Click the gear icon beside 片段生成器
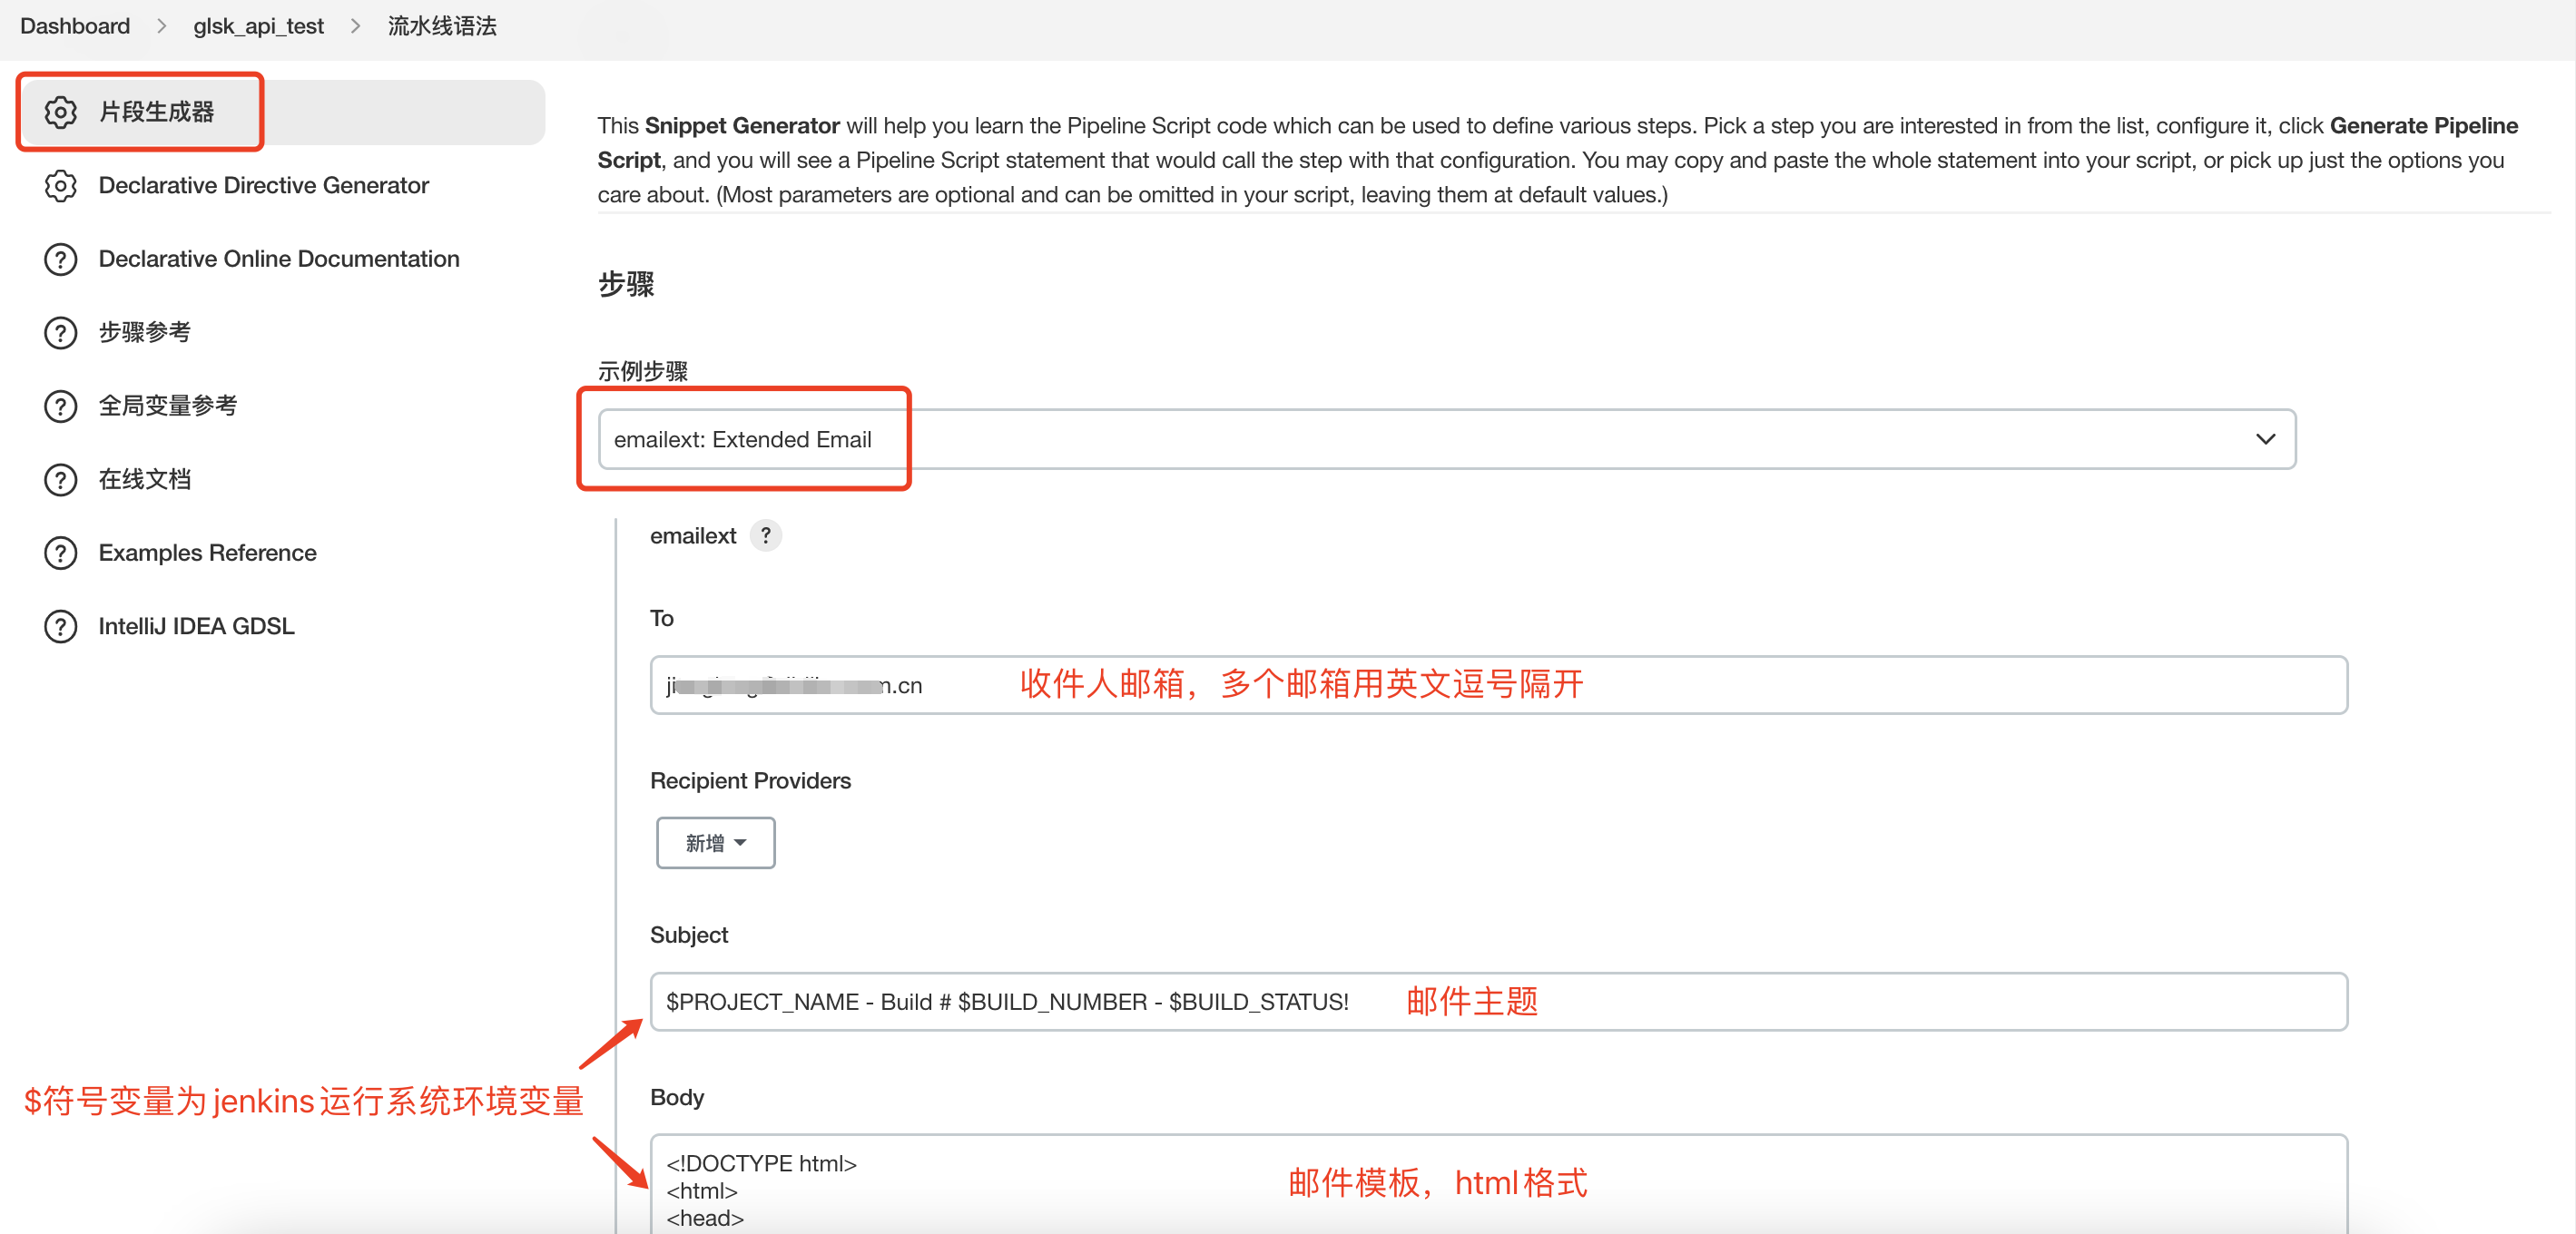Image resolution: width=2576 pixels, height=1234 pixels. (x=61, y=112)
